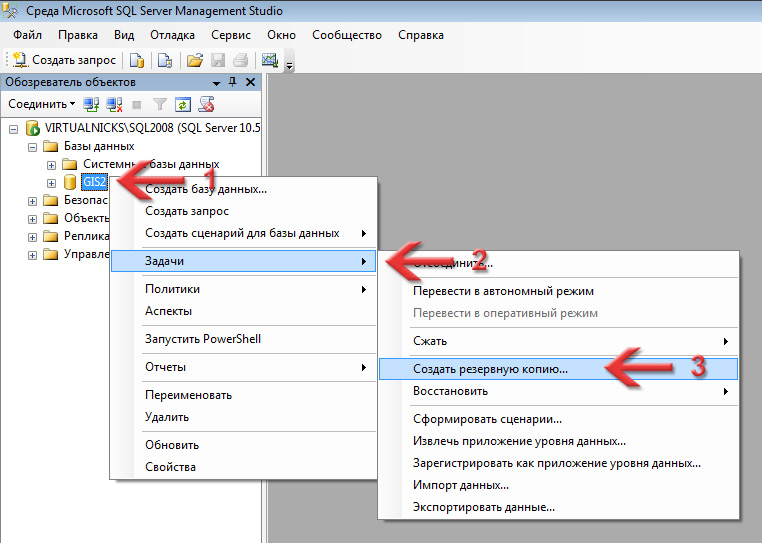The height and width of the screenshot is (543, 762).
Task: Click the Disconnect server icon
Action: tap(114, 104)
